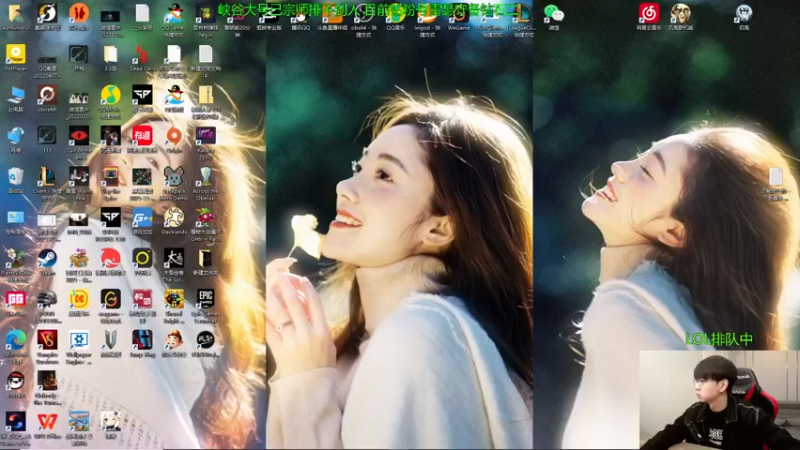Open the This PC computer icon
The width and height of the screenshot is (800, 450).
pos(15,95)
